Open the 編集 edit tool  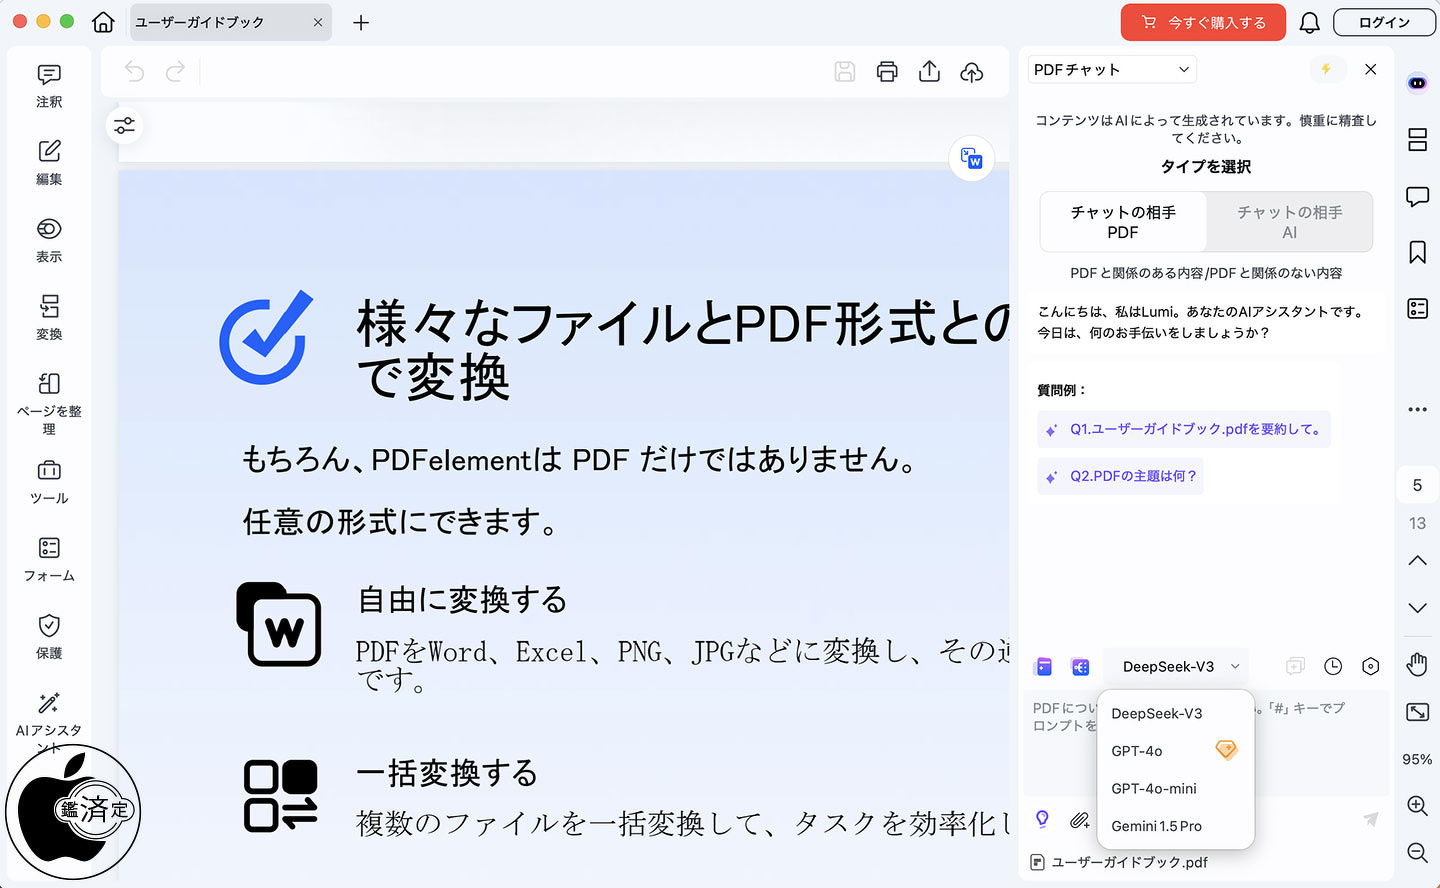click(x=49, y=163)
